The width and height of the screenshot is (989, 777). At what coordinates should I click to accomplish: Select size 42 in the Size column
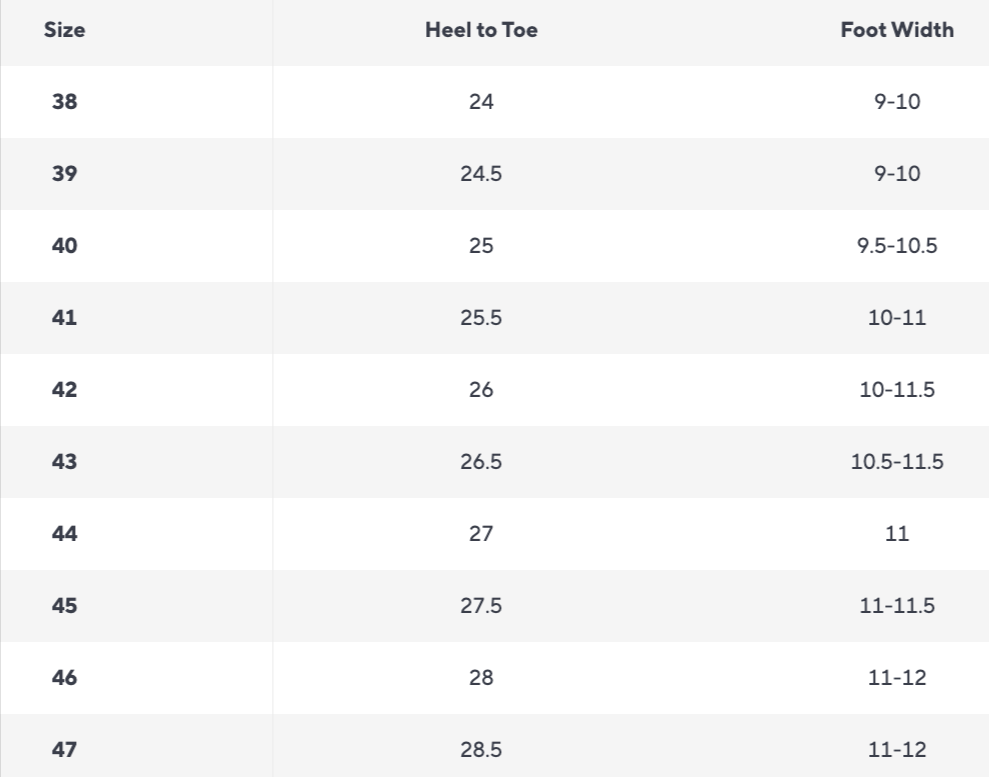tap(65, 390)
